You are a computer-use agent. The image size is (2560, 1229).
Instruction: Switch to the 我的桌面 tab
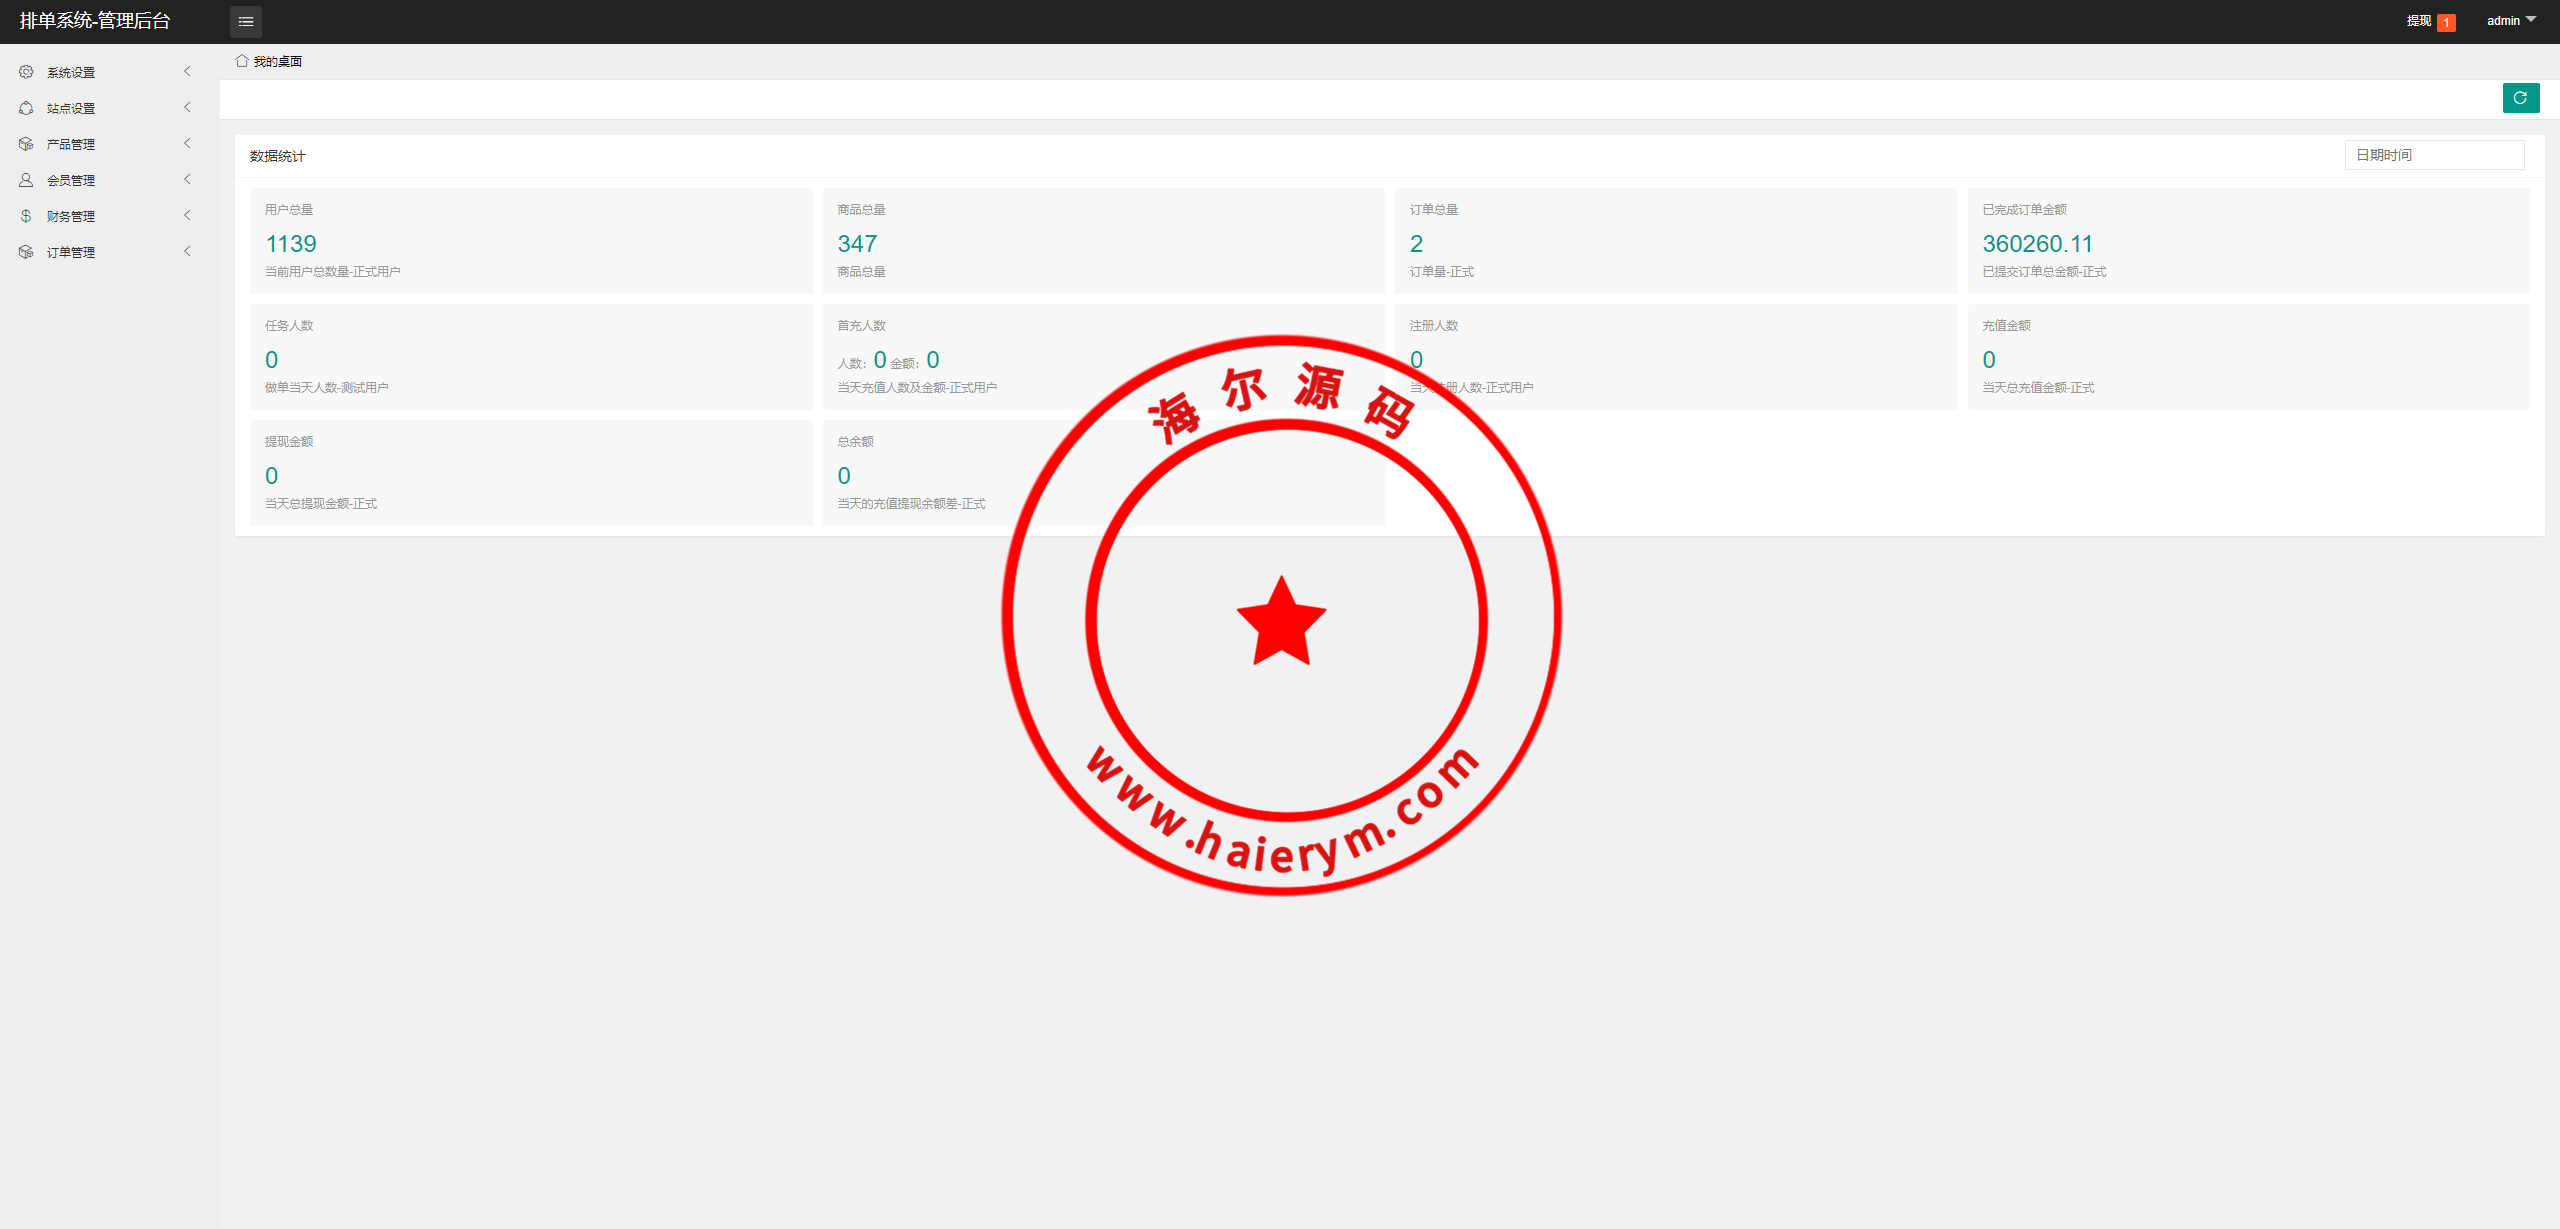pyautogui.click(x=277, y=61)
